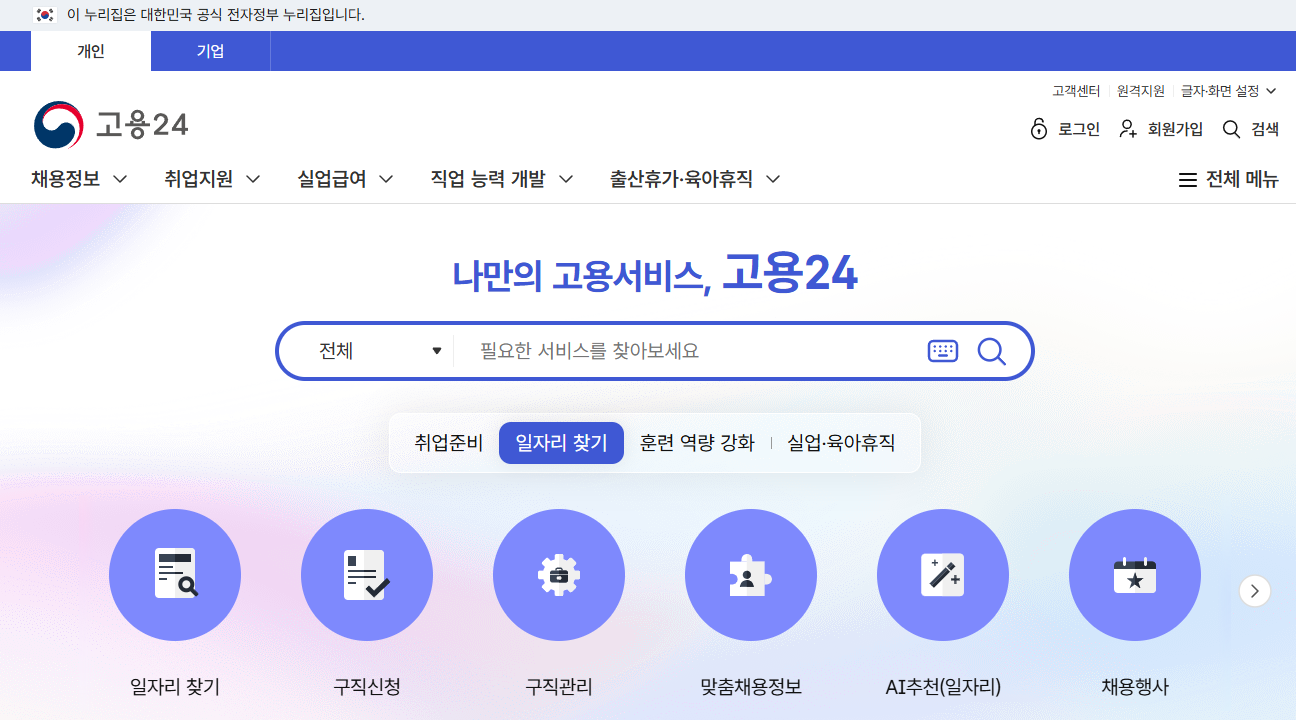Switch to the 기업 tab
Image resolution: width=1296 pixels, height=720 pixels.
tap(211, 51)
